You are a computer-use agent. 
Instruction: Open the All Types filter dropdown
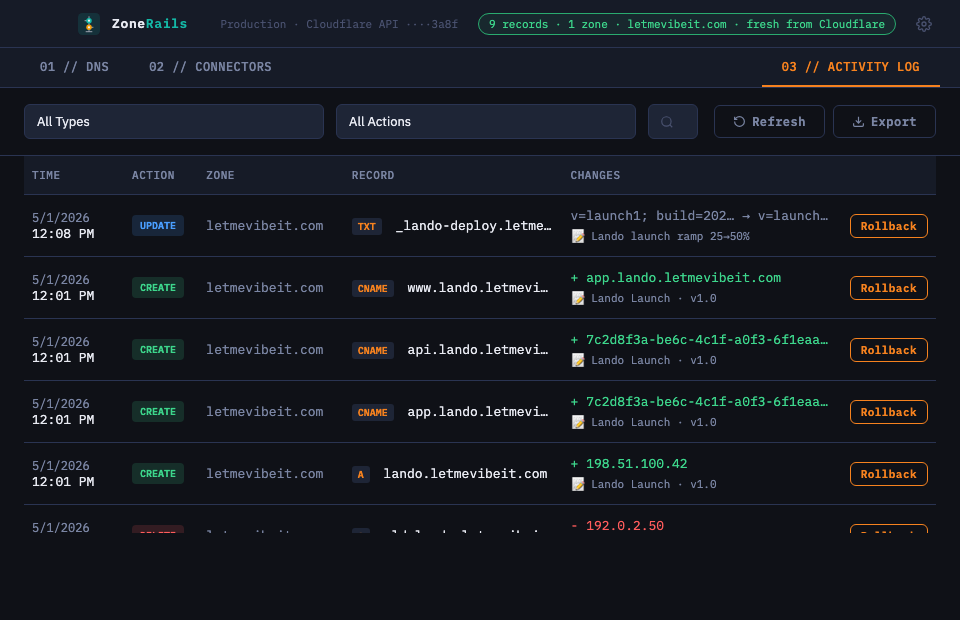tap(174, 121)
